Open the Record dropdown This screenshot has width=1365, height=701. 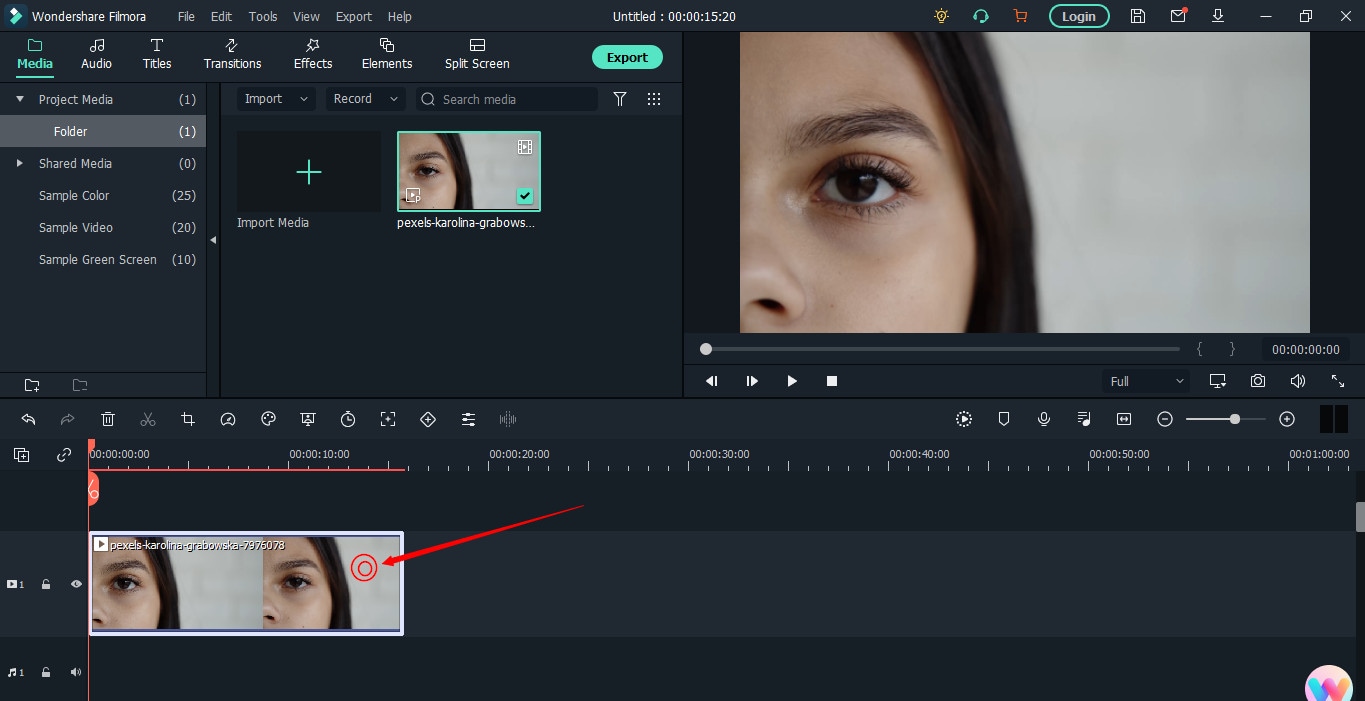click(x=365, y=99)
